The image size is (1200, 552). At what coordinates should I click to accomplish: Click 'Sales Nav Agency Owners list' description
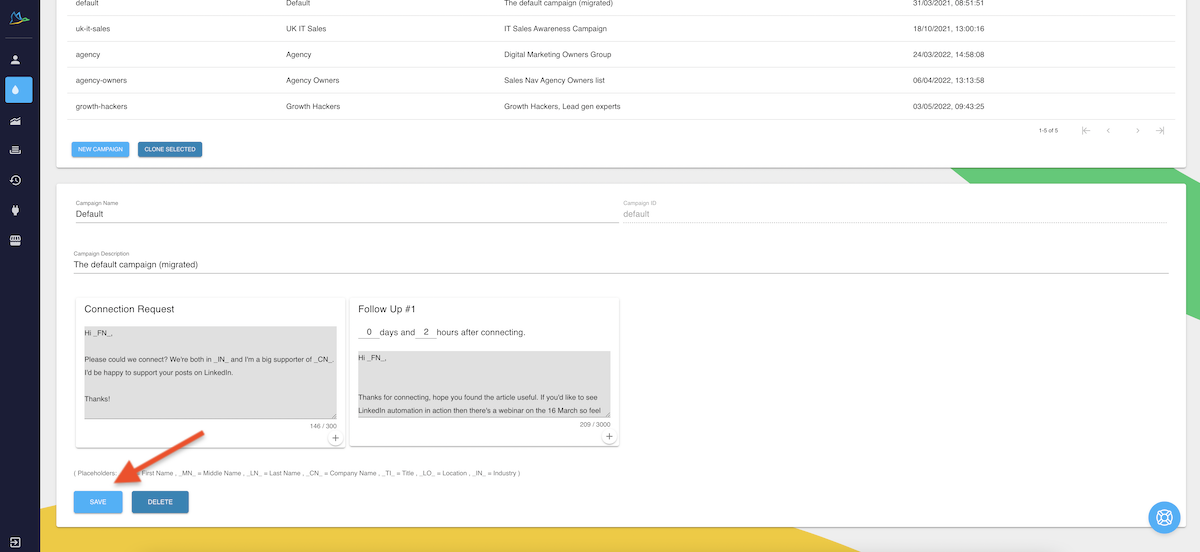point(554,80)
